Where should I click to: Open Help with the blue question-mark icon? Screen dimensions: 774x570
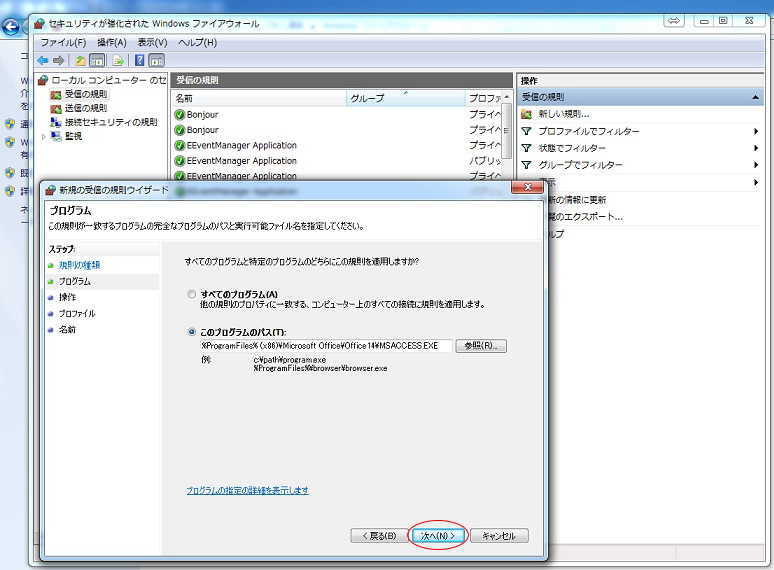[x=139, y=61]
